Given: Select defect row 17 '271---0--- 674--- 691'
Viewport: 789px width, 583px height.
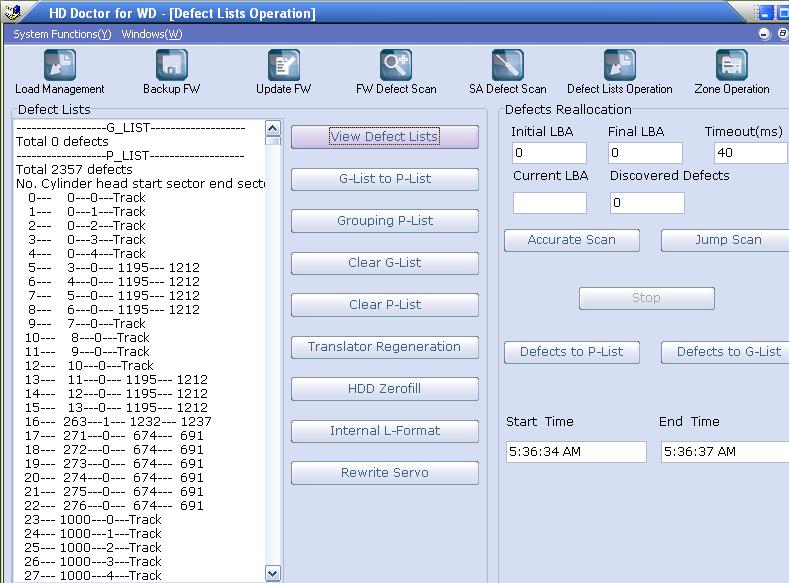Looking at the screenshot, I should 115,436.
